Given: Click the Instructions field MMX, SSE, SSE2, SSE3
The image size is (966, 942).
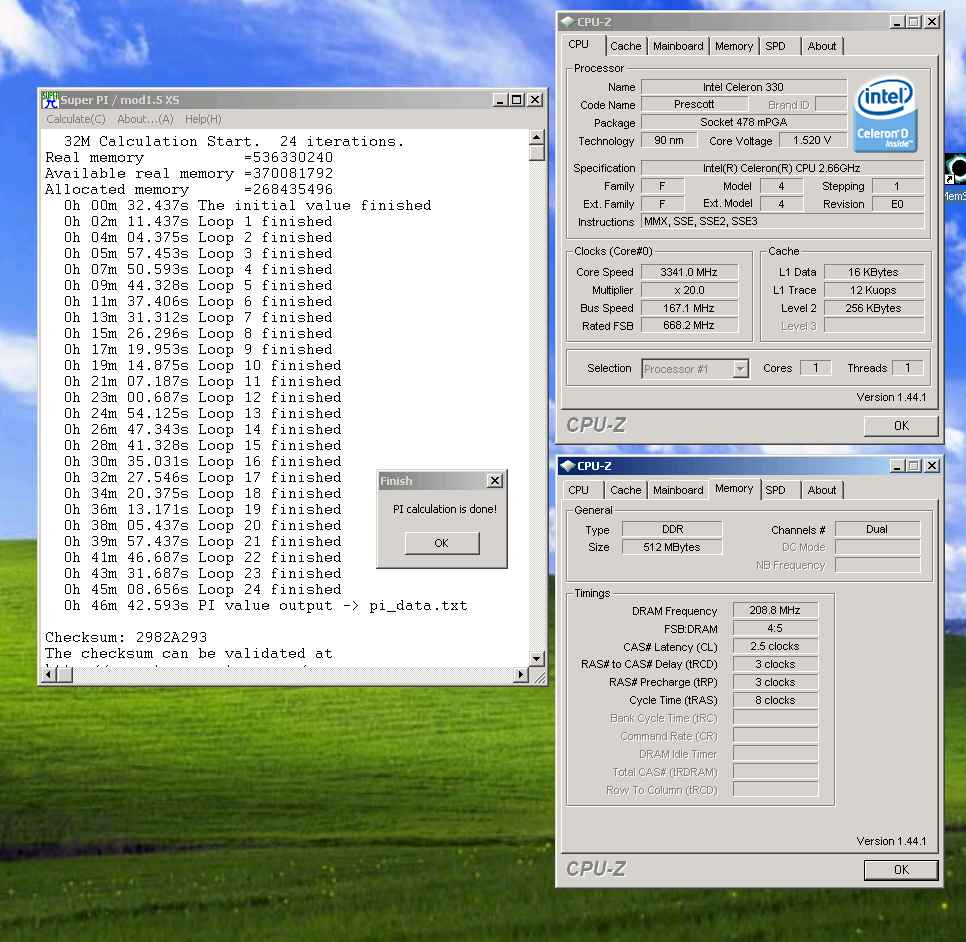Looking at the screenshot, I should 782,221.
